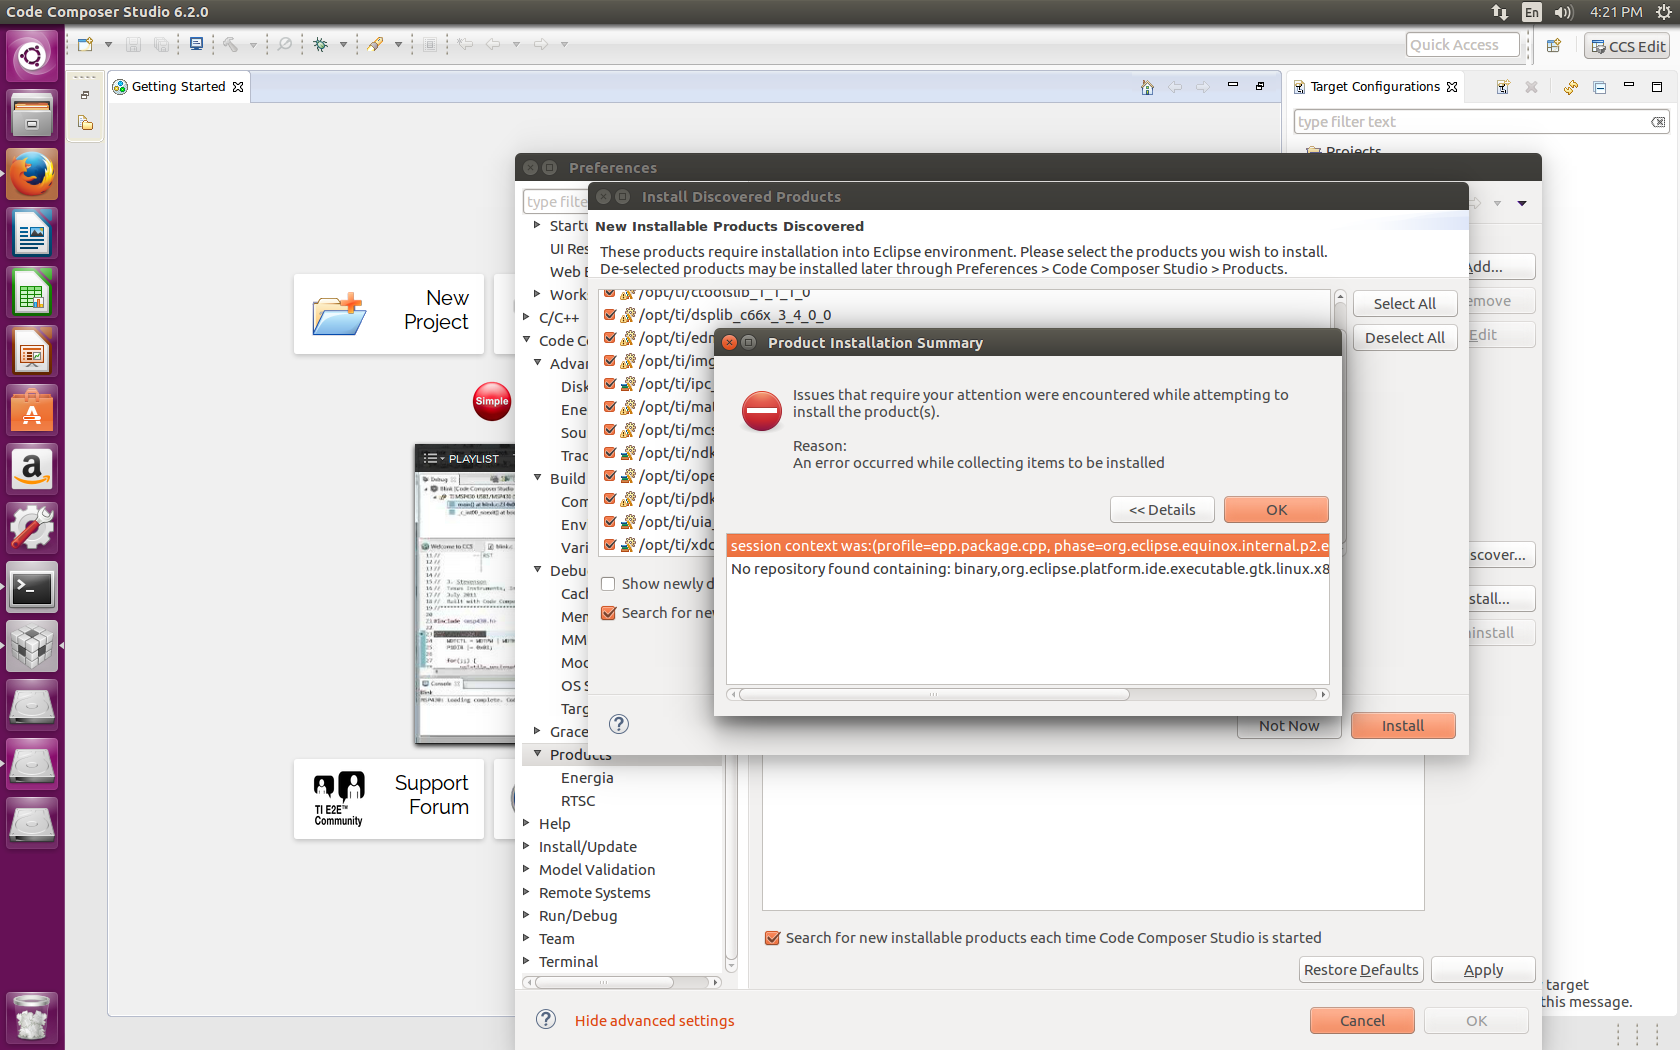Click the Quick Access search field
1680x1050 pixels.
pos(1462,45)
